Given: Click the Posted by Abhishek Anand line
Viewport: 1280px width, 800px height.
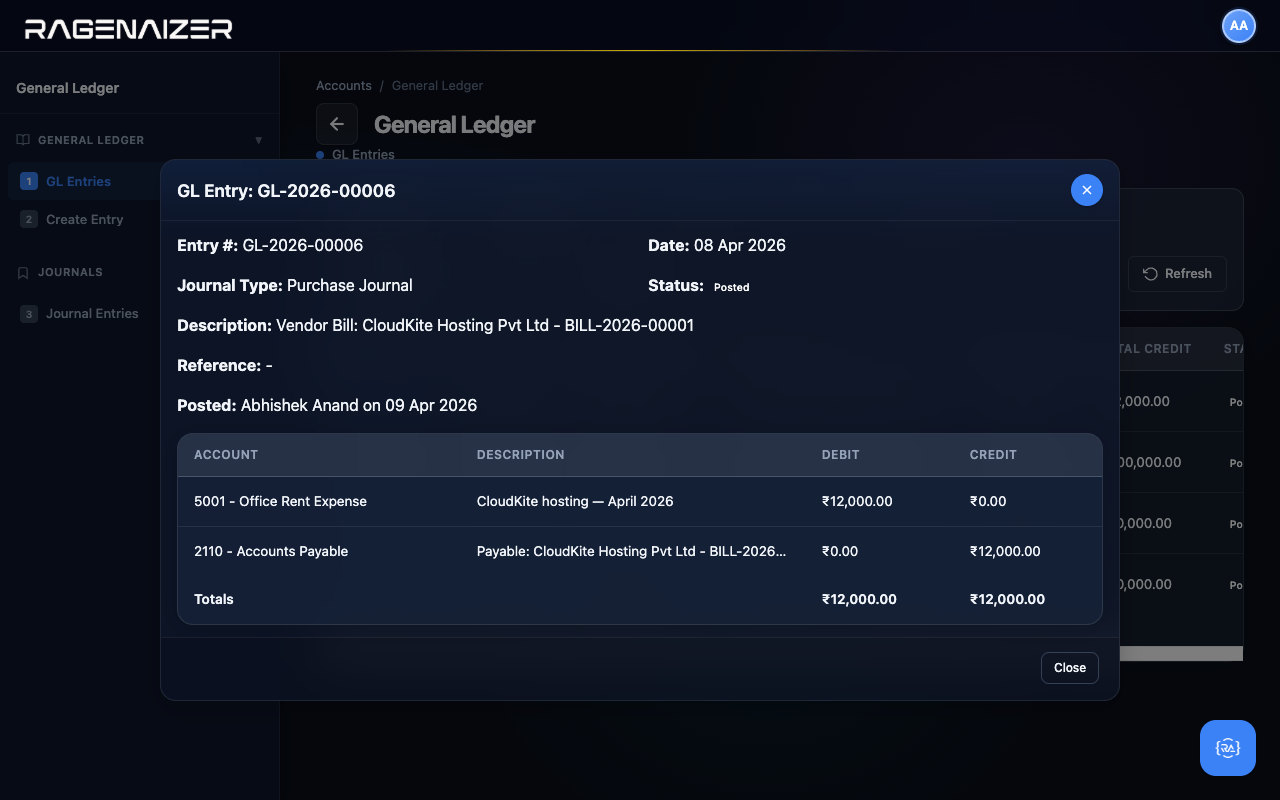Looking at the screenshot, I should point(327,405).
